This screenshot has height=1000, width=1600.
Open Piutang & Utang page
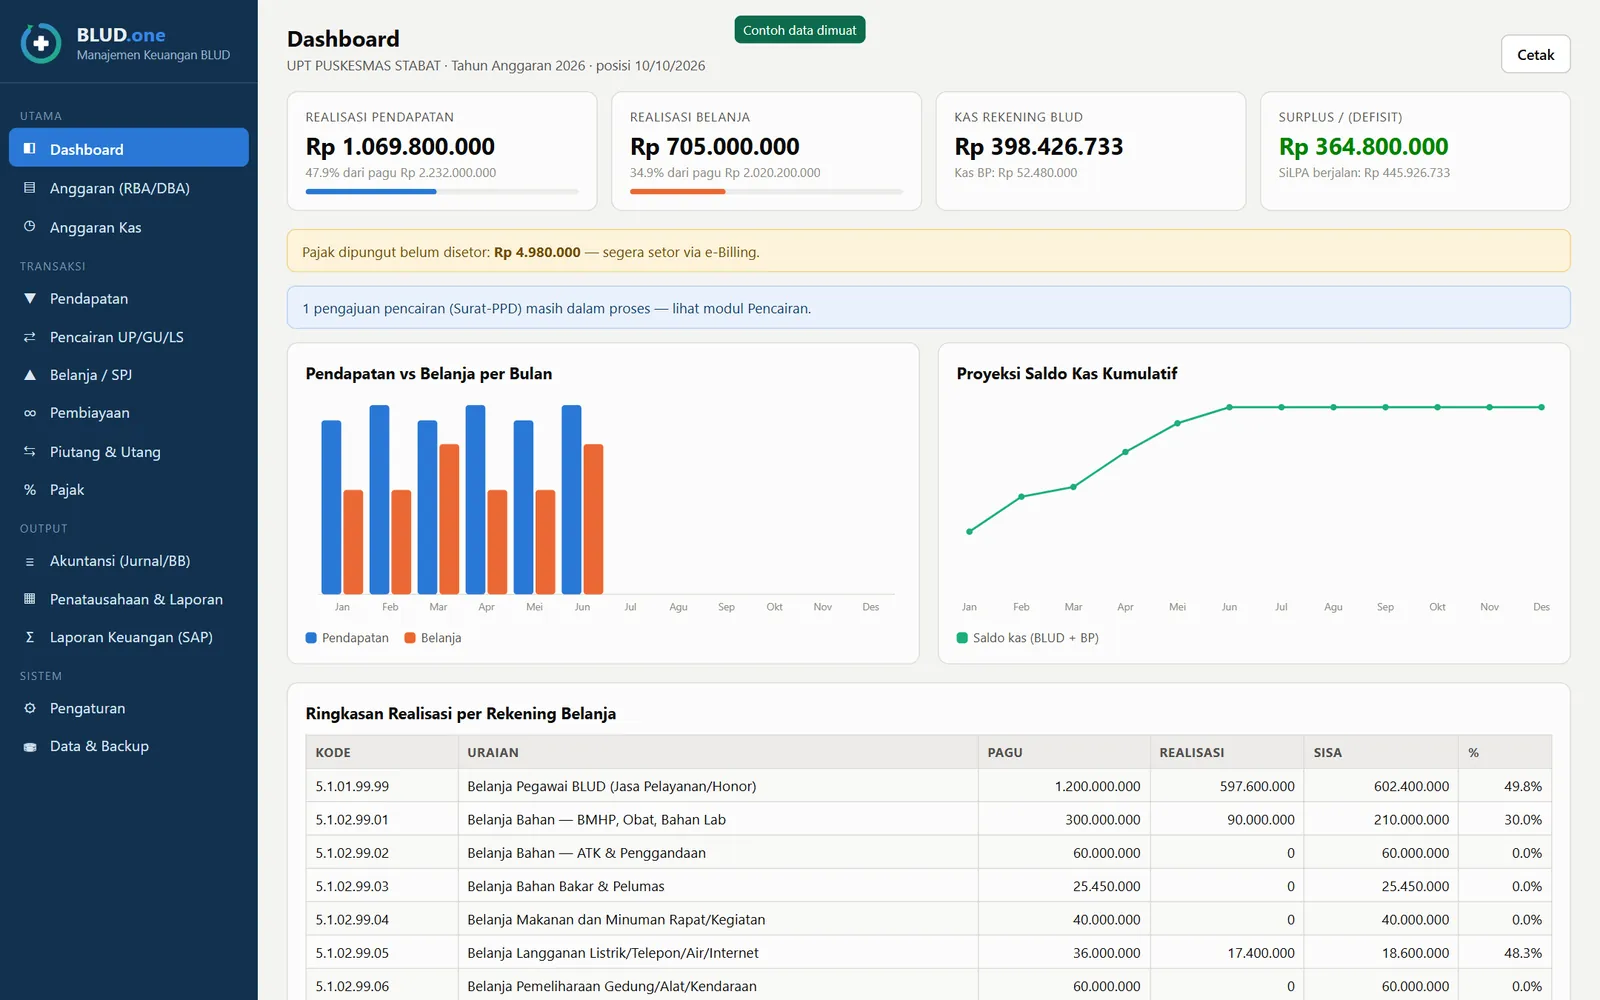(x=129, y=452)
